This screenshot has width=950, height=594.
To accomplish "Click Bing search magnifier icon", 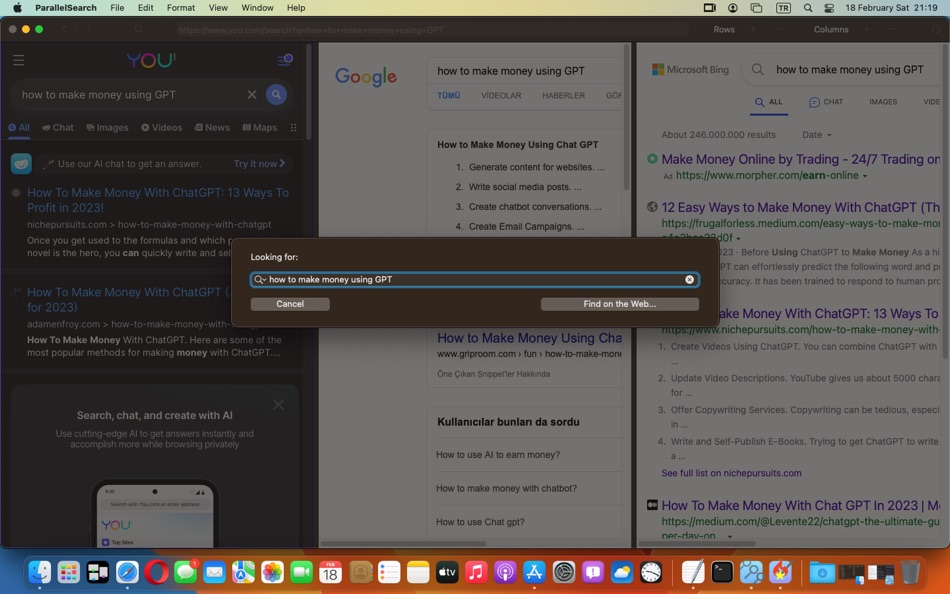I will [x=757, y=70].
